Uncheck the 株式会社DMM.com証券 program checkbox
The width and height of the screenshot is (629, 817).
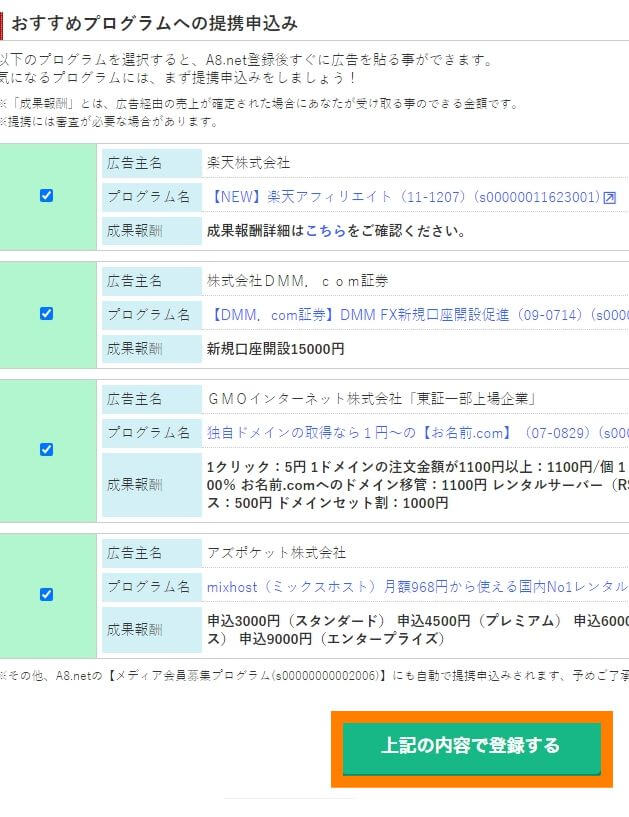point(46,313)
